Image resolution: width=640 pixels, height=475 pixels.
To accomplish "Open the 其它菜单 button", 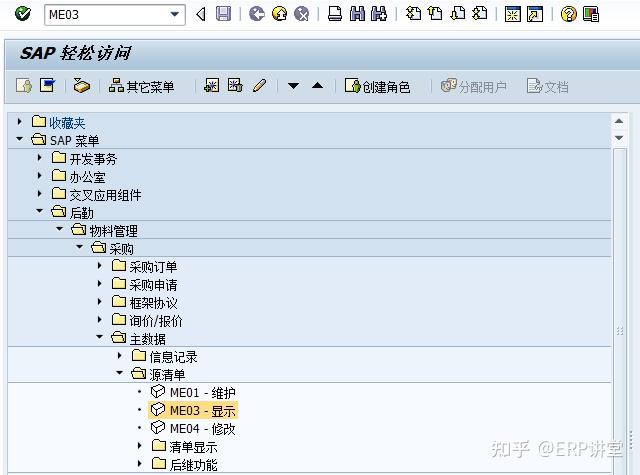I will coord(141,87).
